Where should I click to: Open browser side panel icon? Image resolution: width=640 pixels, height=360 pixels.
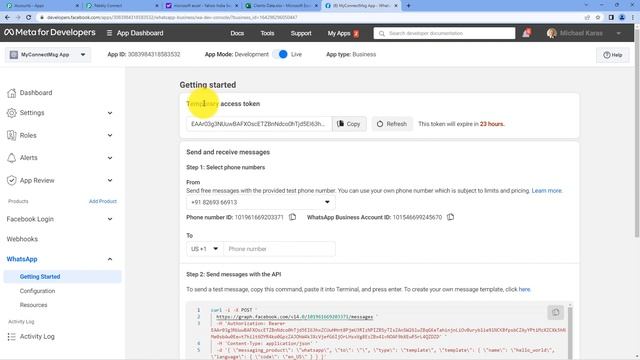point(611,18)
